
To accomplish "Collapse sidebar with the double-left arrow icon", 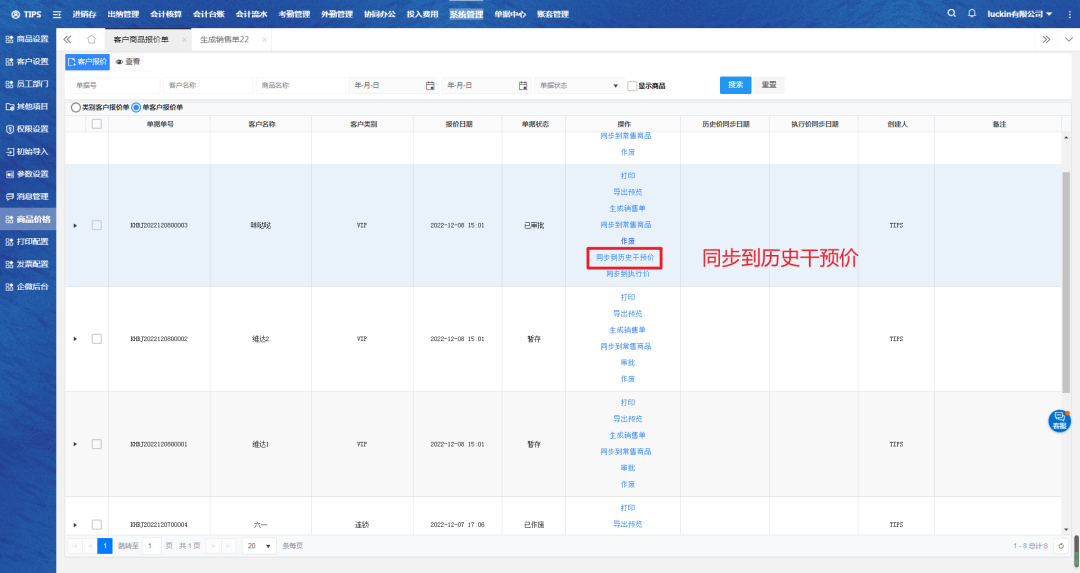I will (67, 39).
